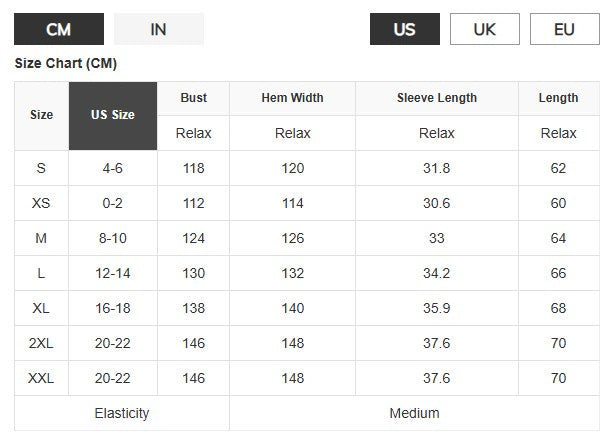Select the 2XL size row label
The width and height of the screenshot is (616, 447).
coord(41,343)
